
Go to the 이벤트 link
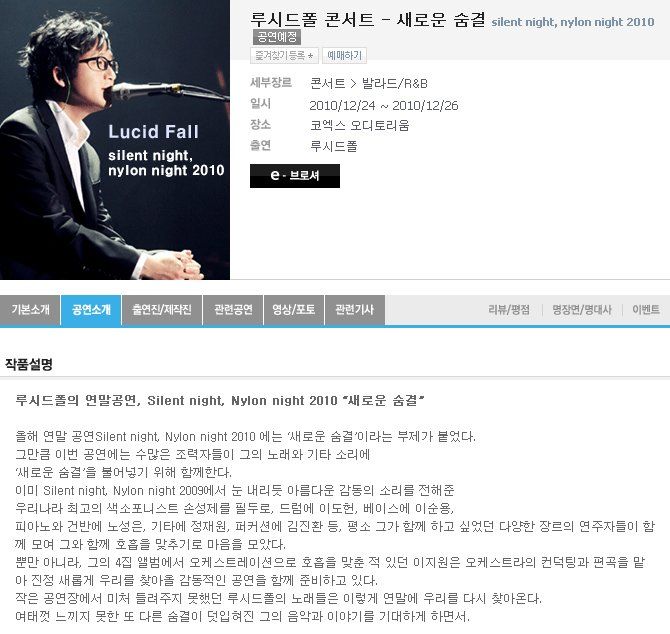(646, 310)
